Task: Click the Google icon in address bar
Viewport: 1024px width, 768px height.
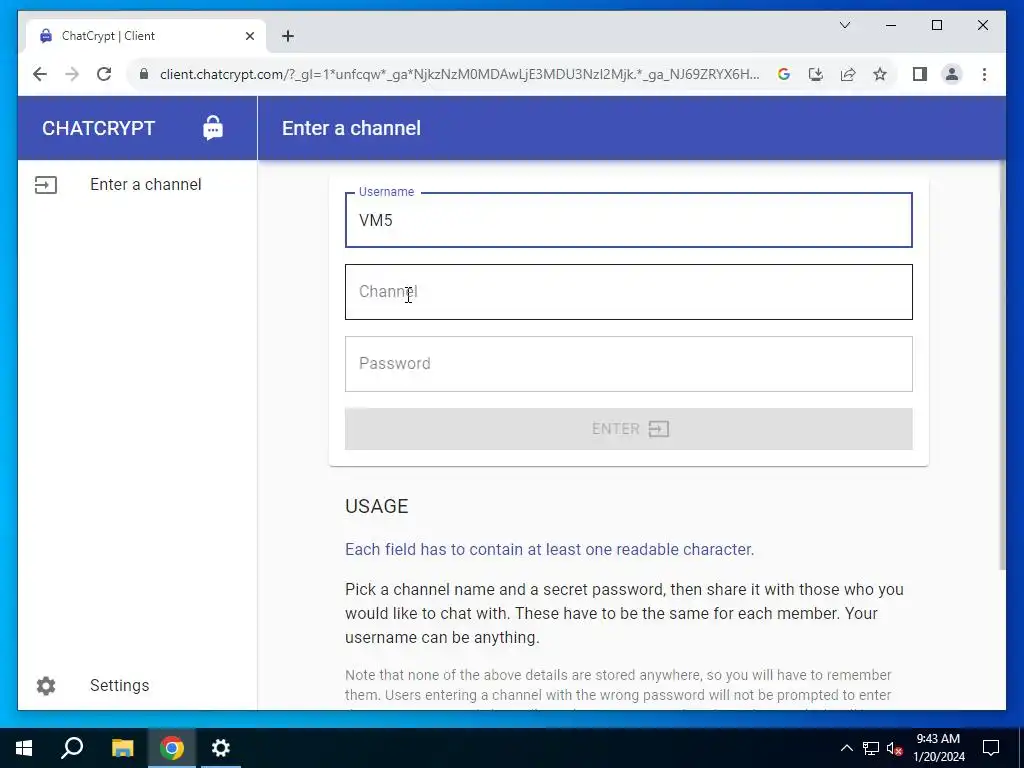Action: coord(784,74)
